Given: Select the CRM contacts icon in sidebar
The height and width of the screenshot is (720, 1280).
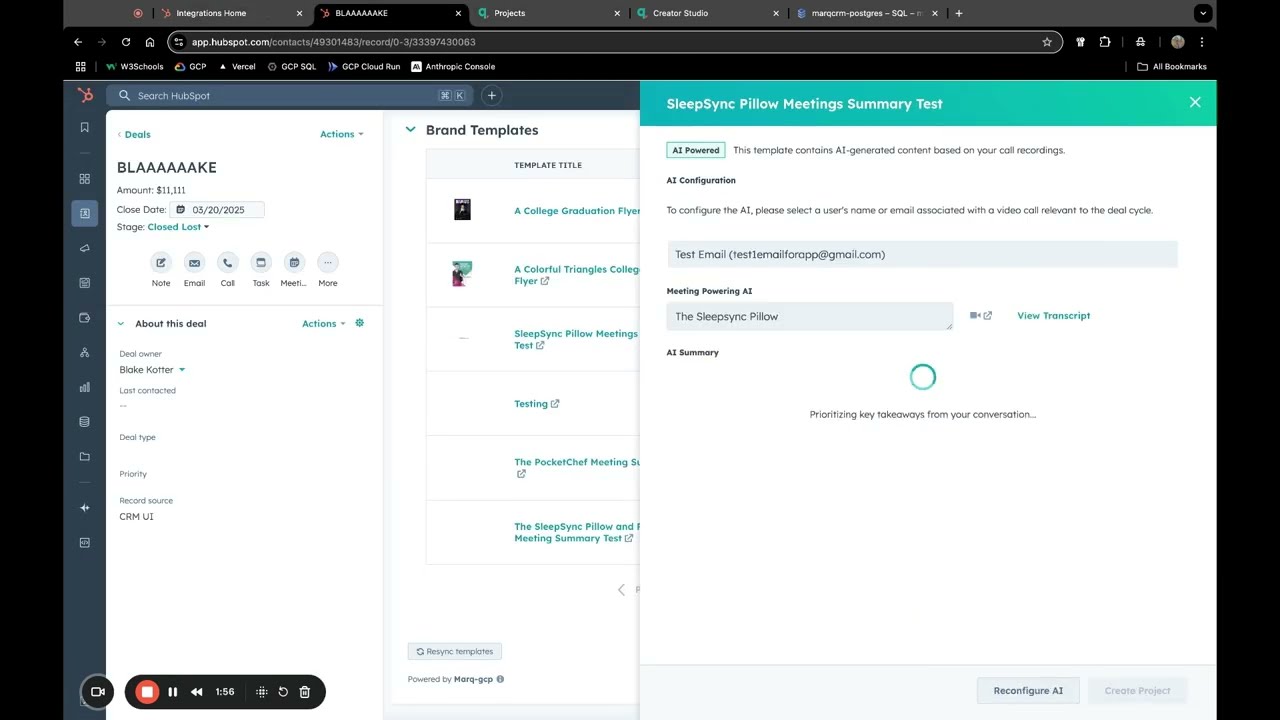Looking at the screenshot, I should 85,213.
